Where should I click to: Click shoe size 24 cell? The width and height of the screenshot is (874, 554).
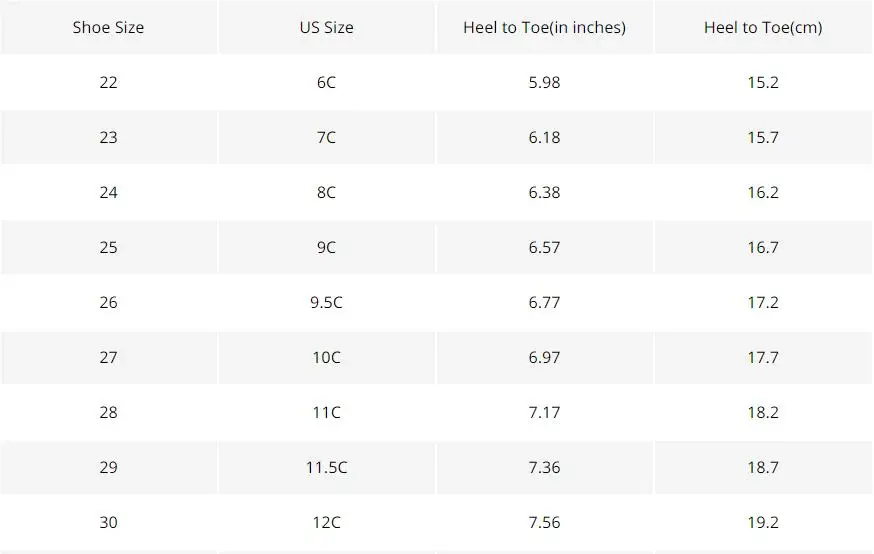click(x=109, y=192)
